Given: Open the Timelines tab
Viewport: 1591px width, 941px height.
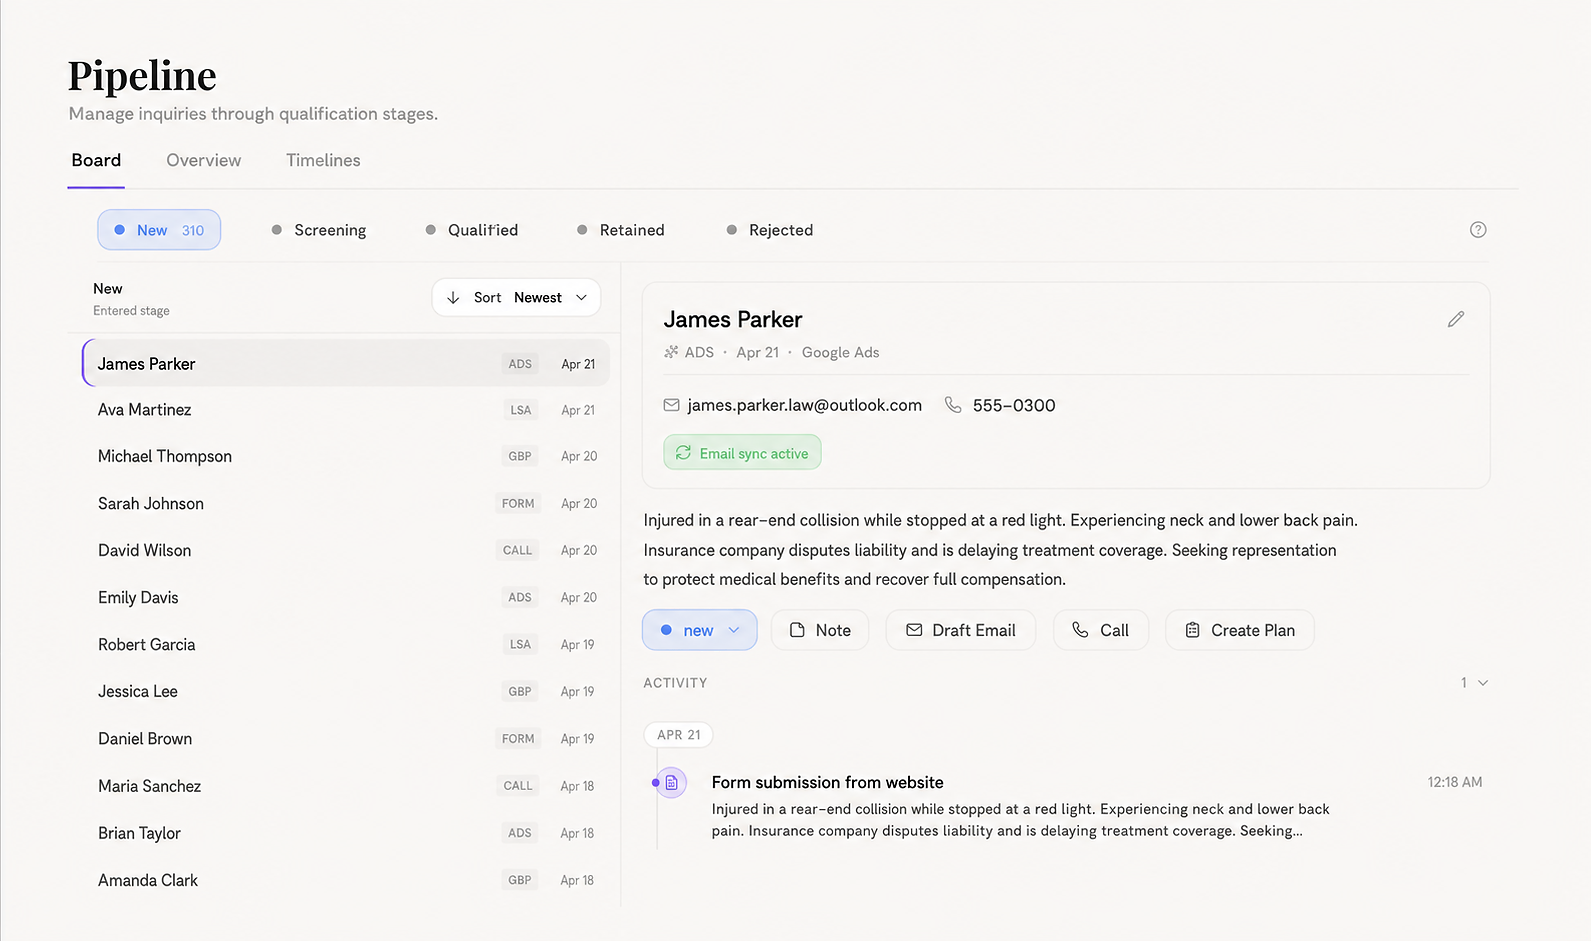Looking at the screenshot, I should (x=323, y=160).
